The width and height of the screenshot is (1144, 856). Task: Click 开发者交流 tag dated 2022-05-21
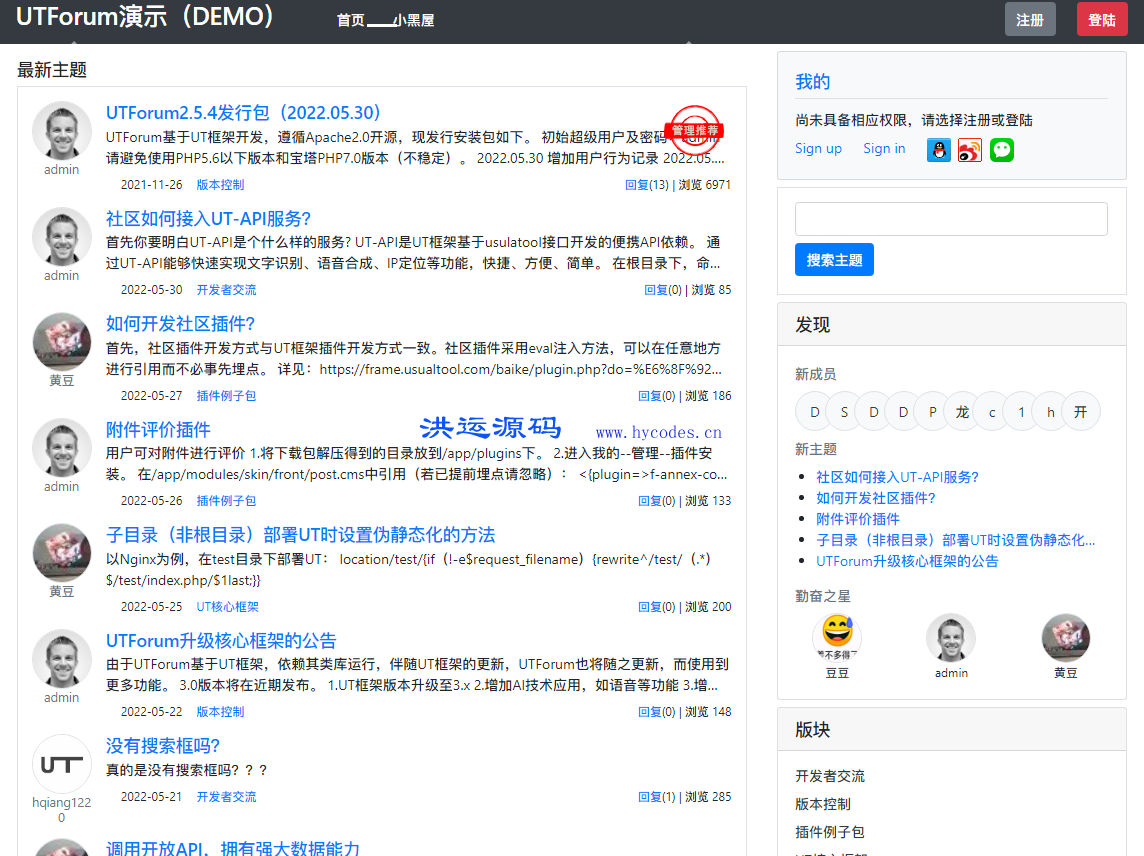click(x=226, y=797)
